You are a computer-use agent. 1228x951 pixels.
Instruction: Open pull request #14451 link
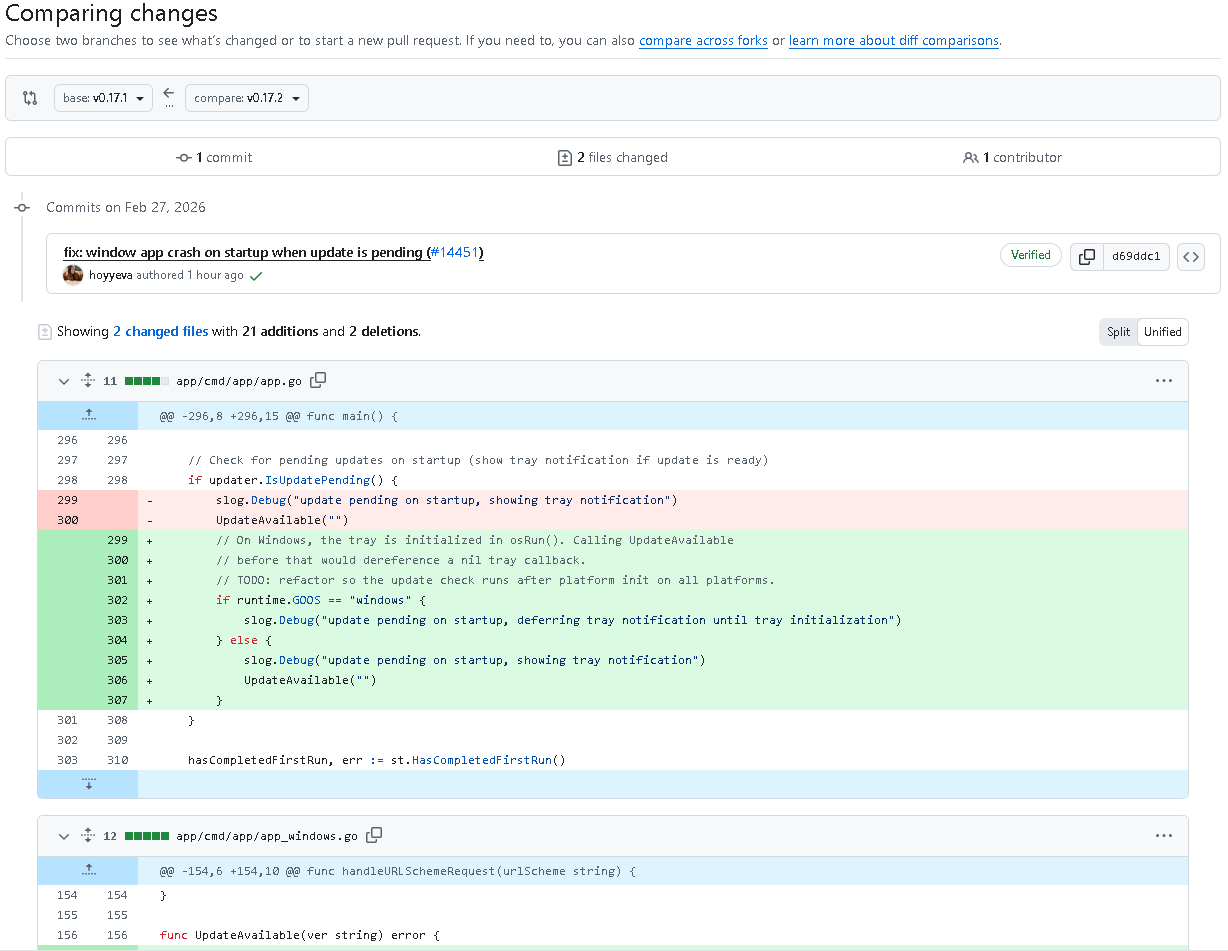(x=456, y=253)
